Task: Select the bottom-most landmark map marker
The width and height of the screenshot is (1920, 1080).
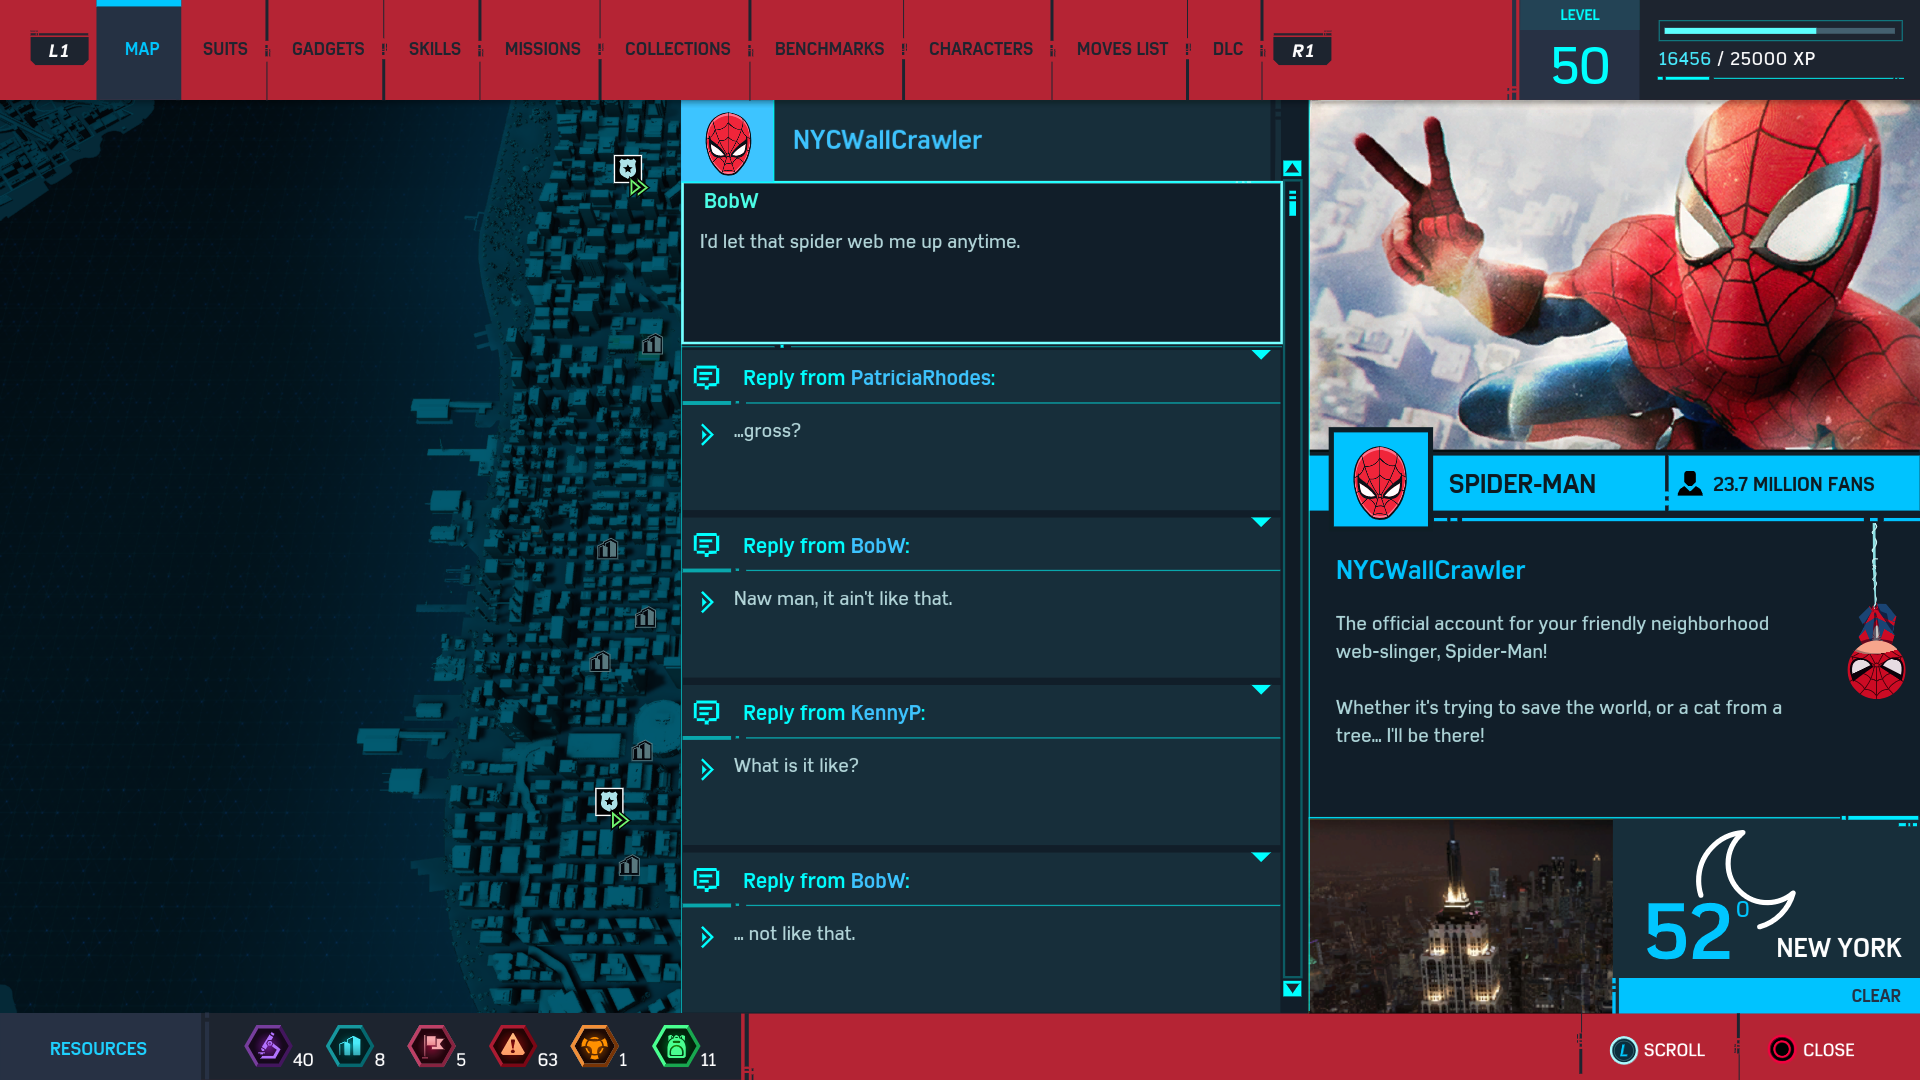Action: click(629, 866)
